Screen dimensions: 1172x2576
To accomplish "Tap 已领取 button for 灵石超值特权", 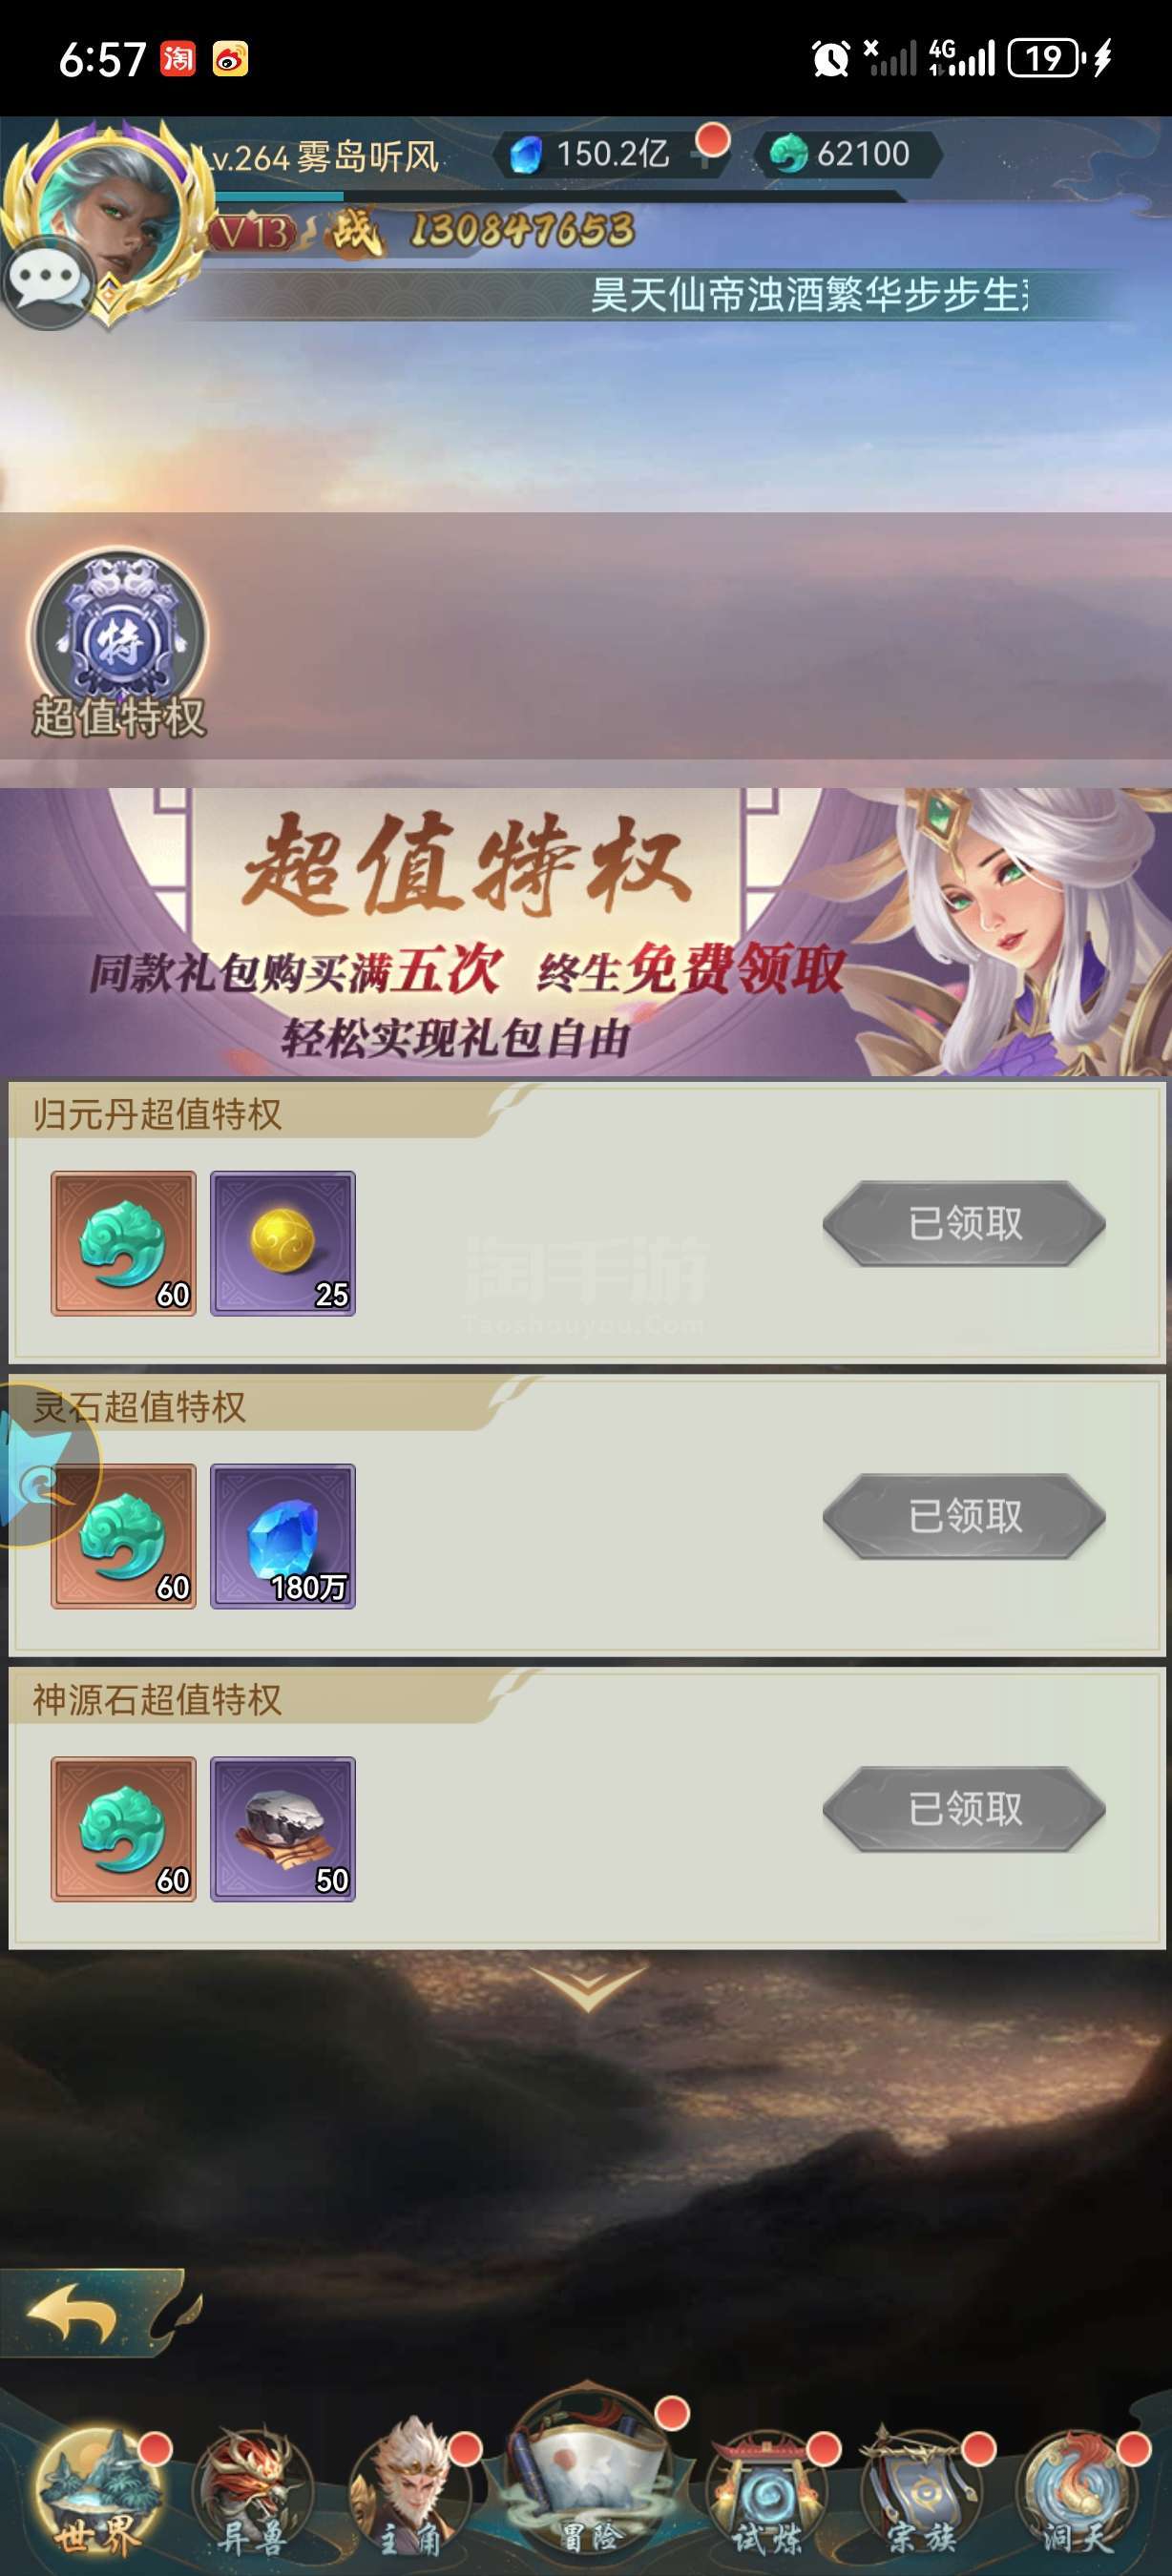I will tap(964, 1516).
